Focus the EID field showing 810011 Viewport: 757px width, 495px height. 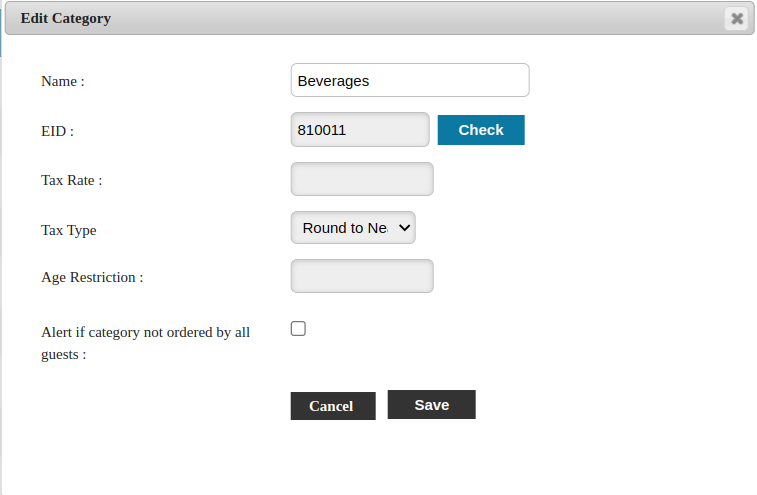[x=360, y=130]
